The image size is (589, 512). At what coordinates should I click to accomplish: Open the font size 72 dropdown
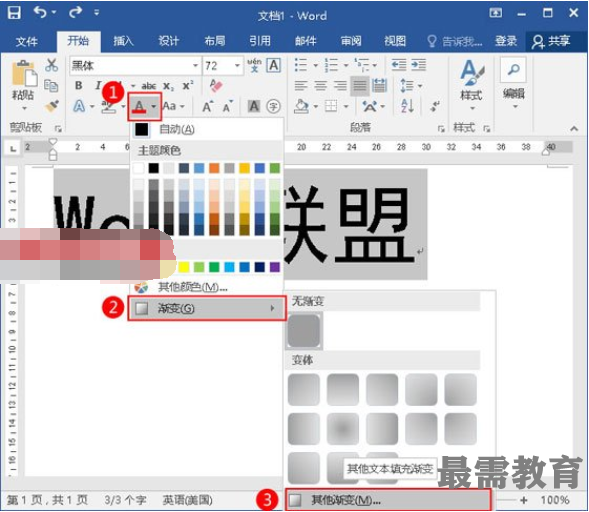click(x=237, y=66)
